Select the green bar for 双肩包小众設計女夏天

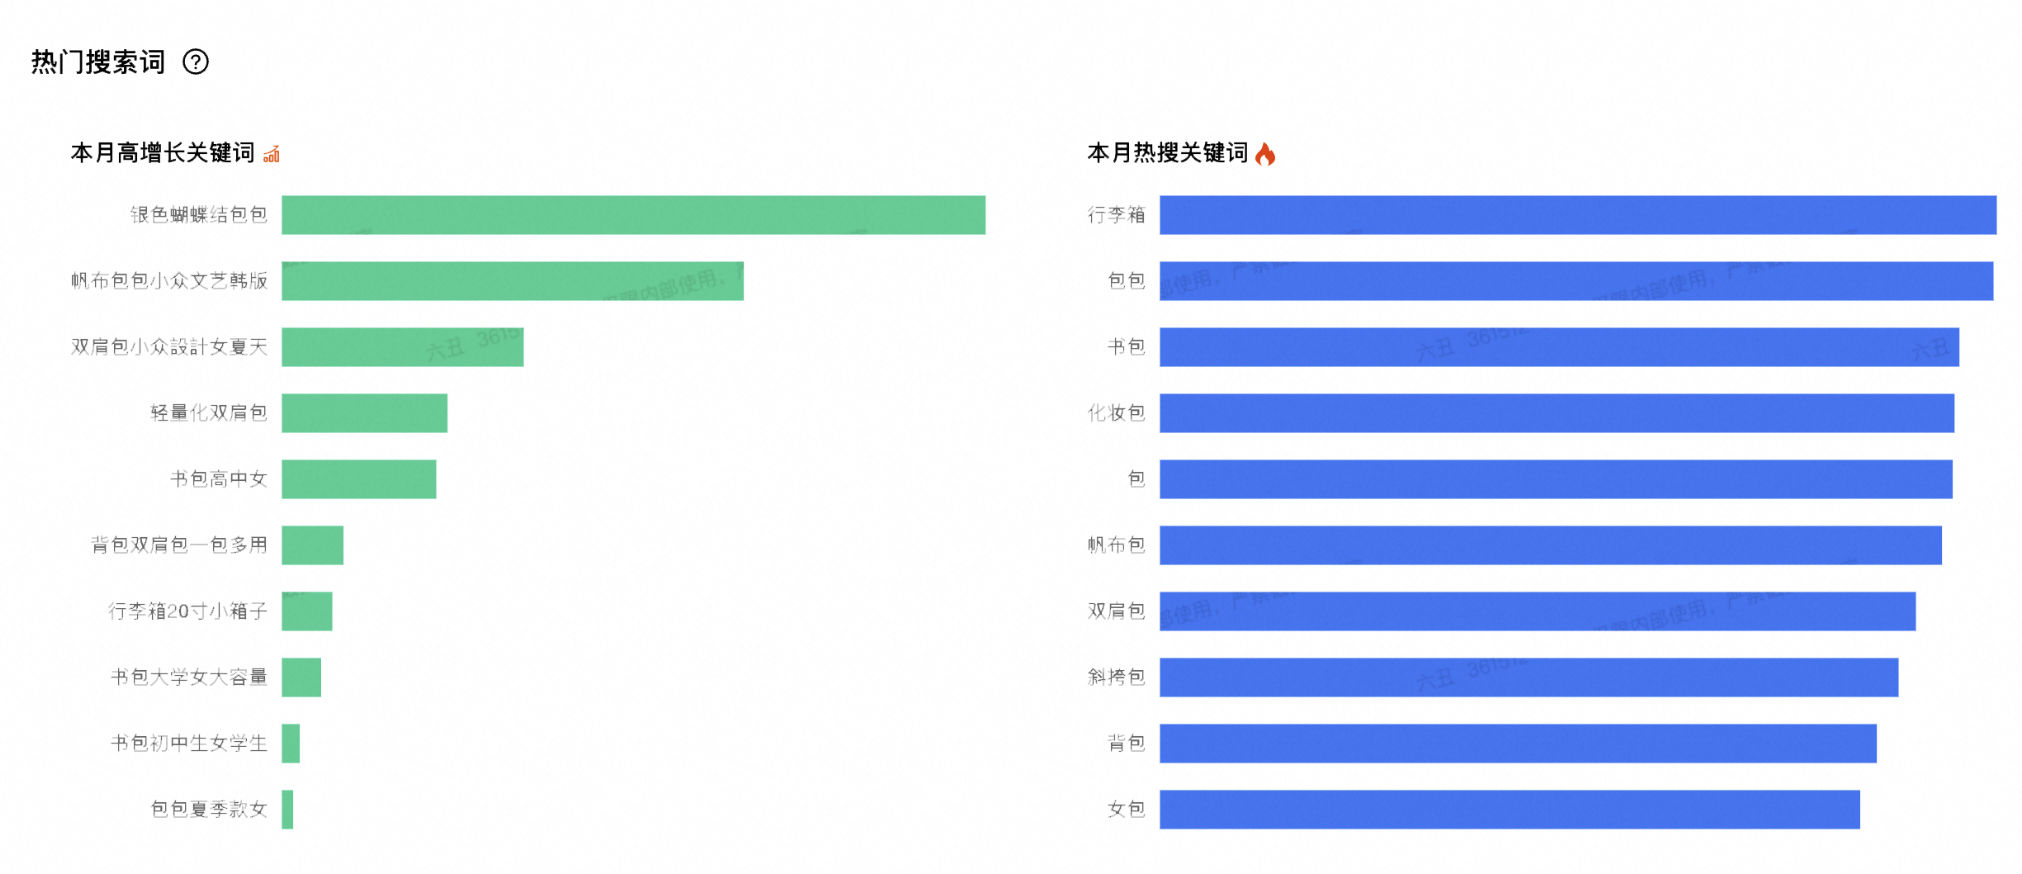pos(402,347)
